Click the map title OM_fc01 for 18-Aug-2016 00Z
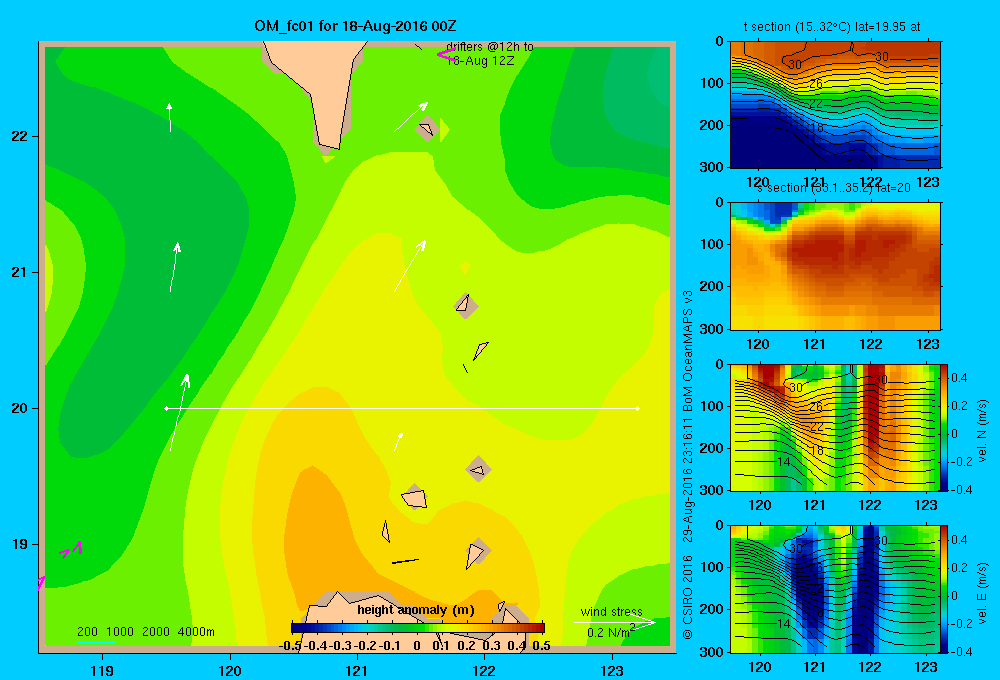This screenshot has height=680, width=1000. (355, 26)
